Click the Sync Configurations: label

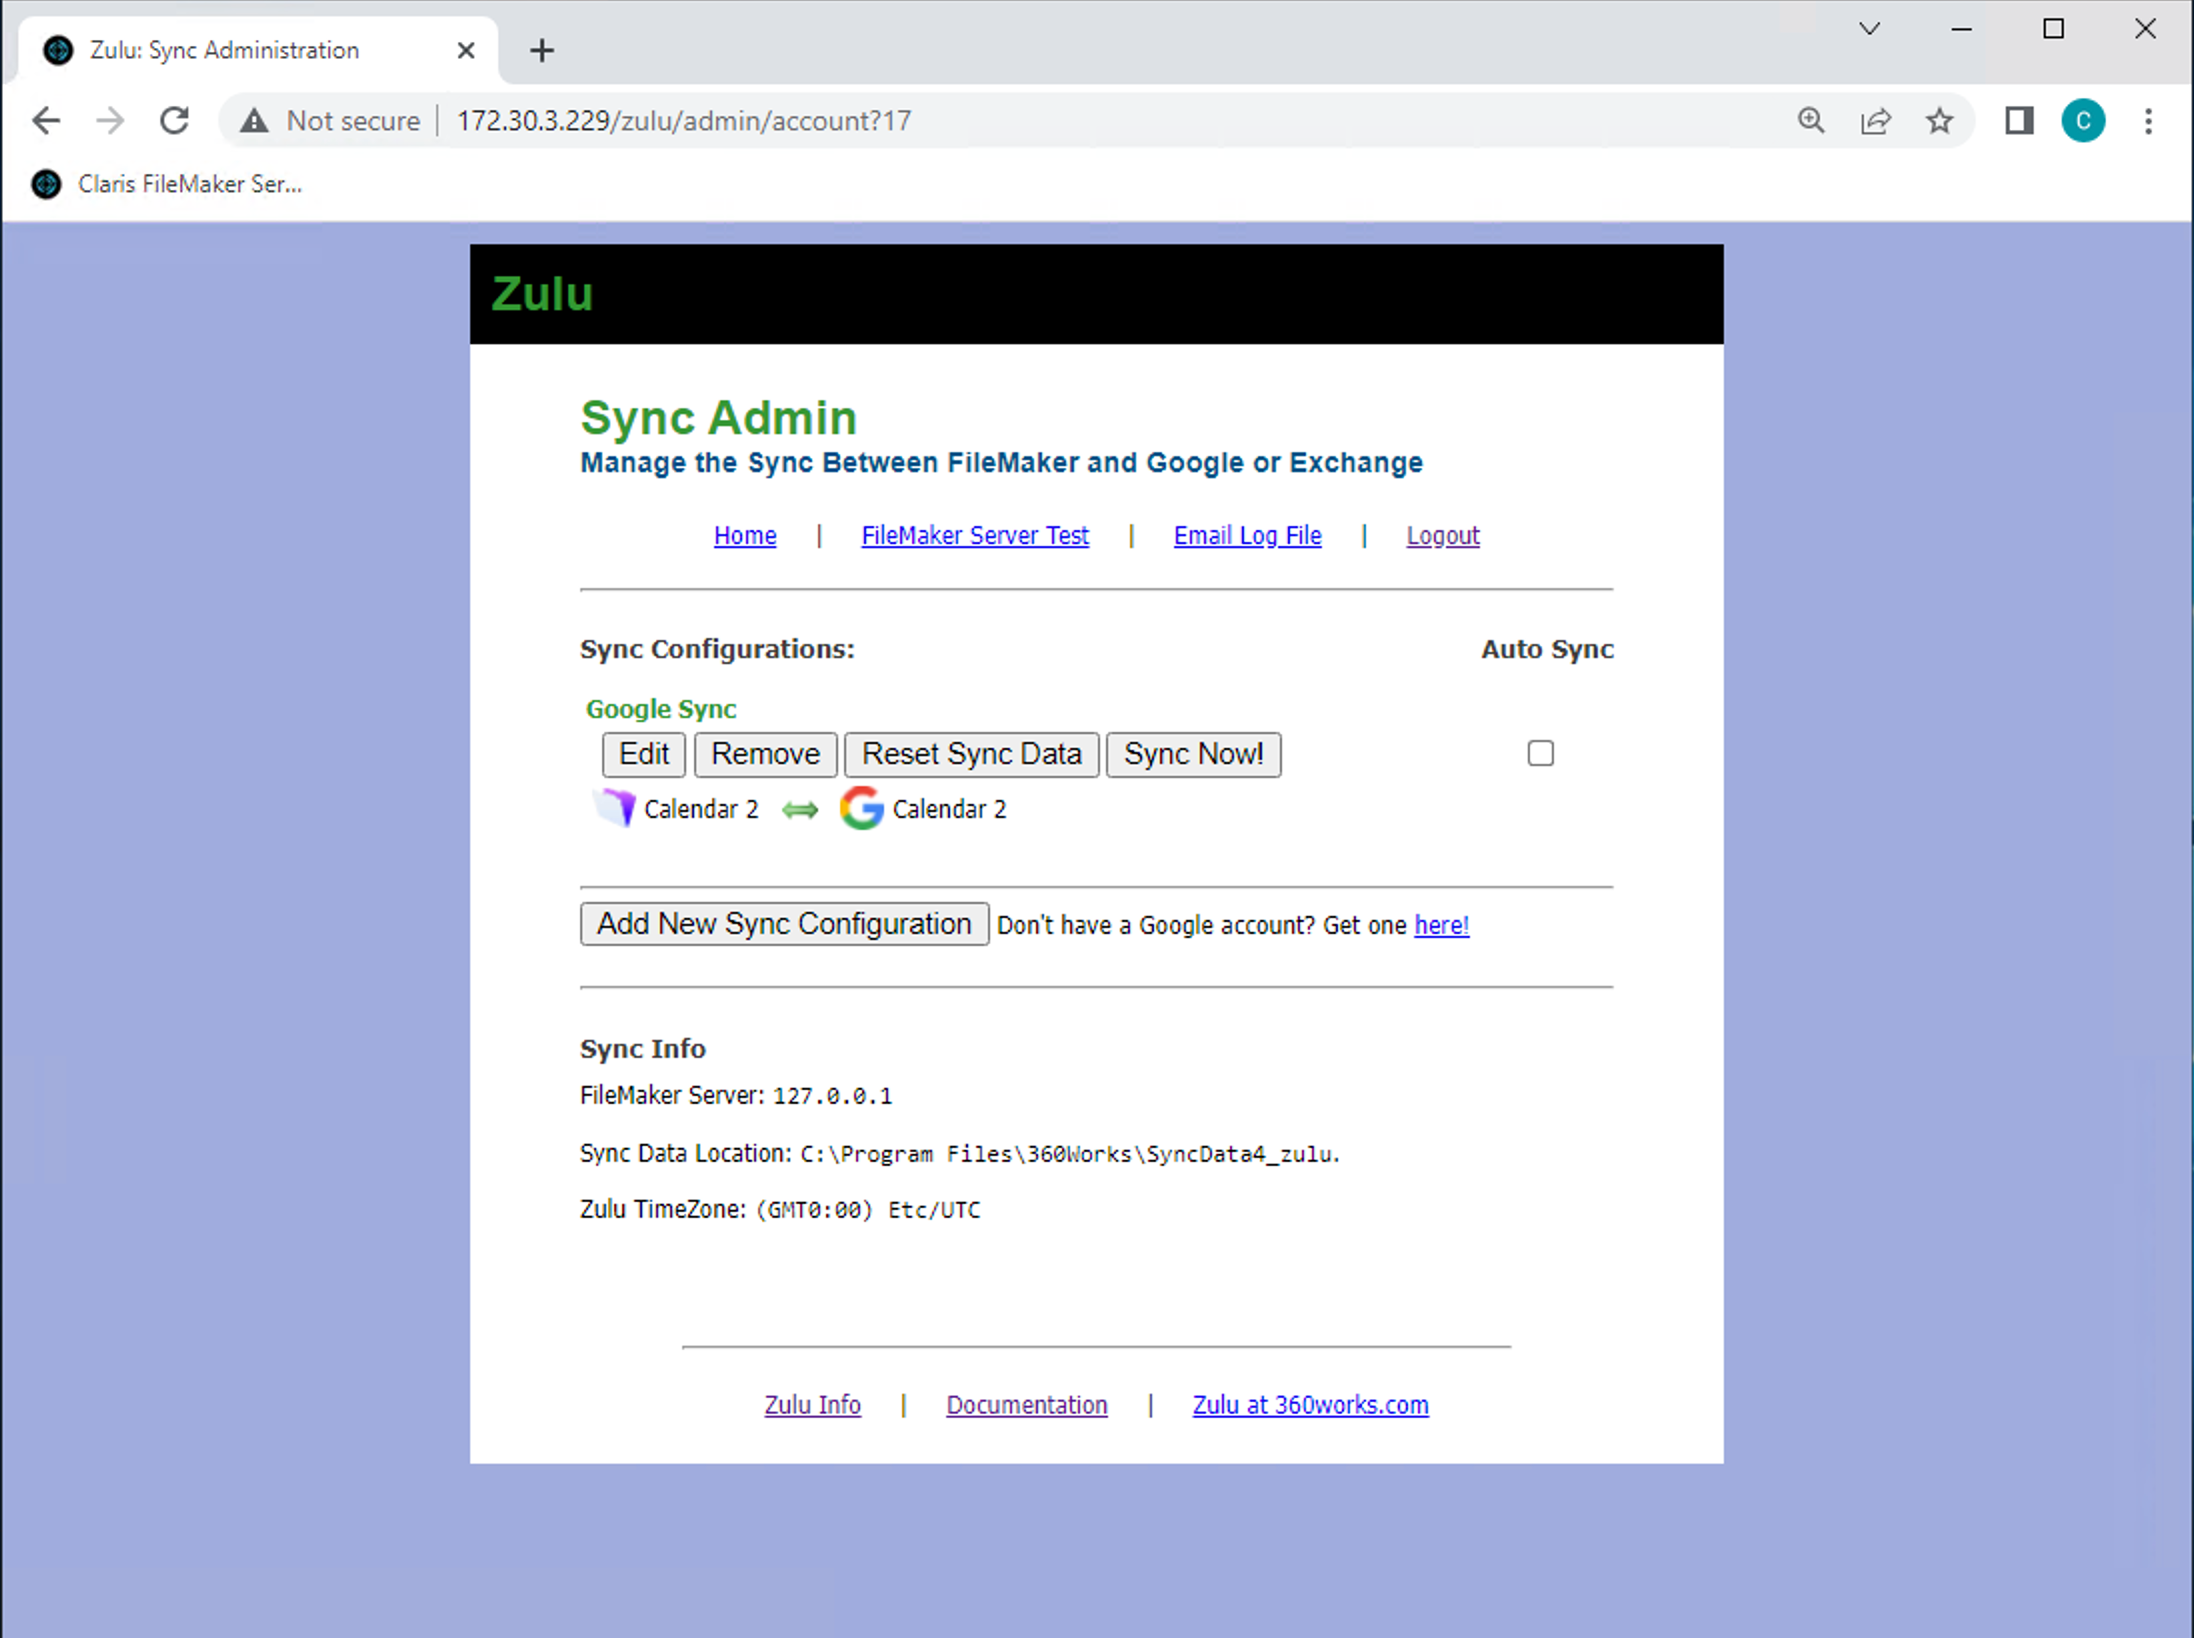pos(717,649)
